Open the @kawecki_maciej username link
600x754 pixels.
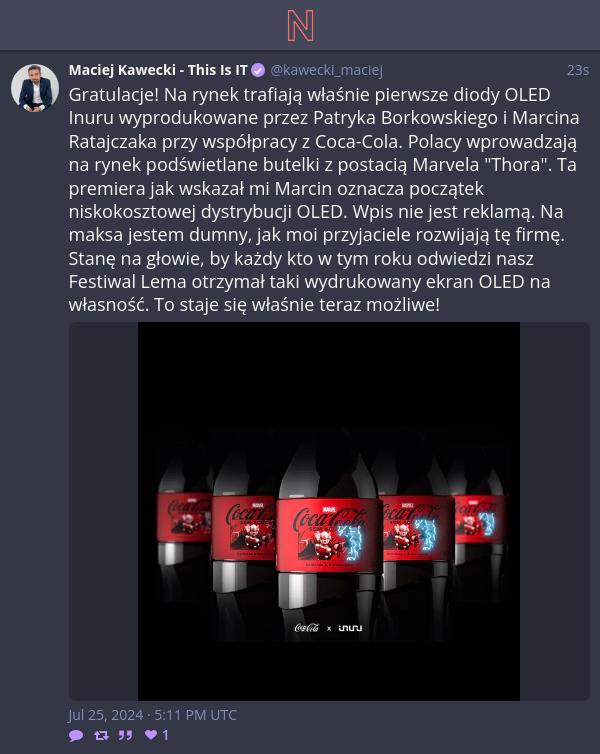click(326, 70)
